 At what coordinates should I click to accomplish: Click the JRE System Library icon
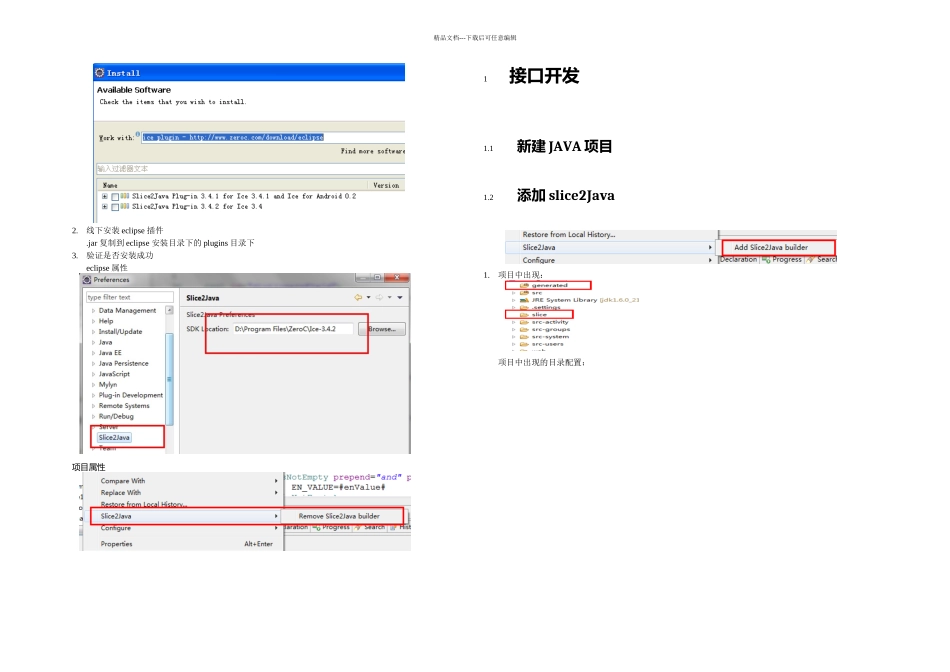(x=524, y=300)
